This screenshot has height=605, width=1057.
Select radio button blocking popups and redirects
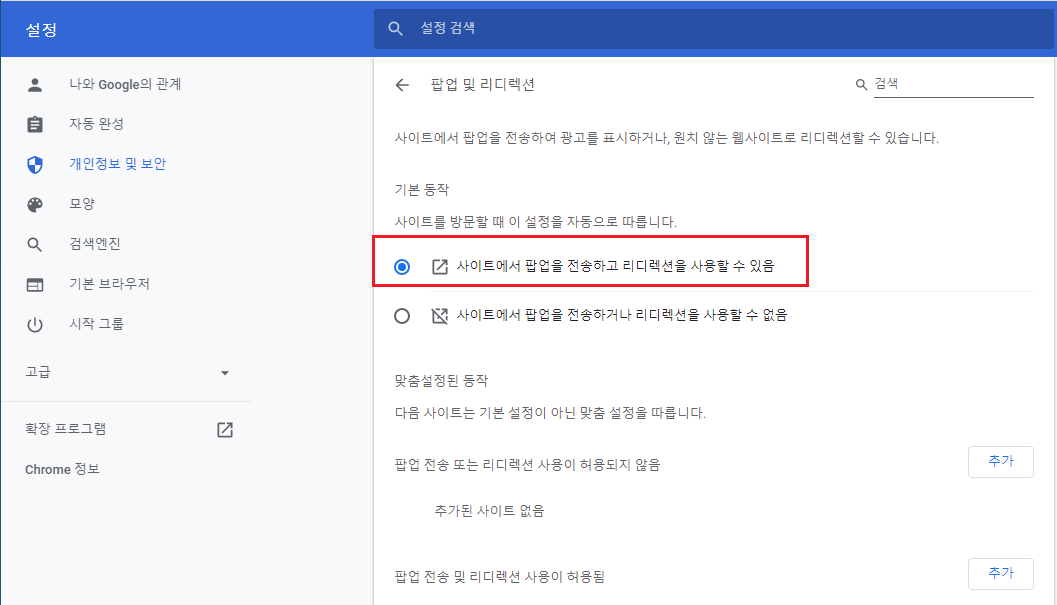point(402,316)
